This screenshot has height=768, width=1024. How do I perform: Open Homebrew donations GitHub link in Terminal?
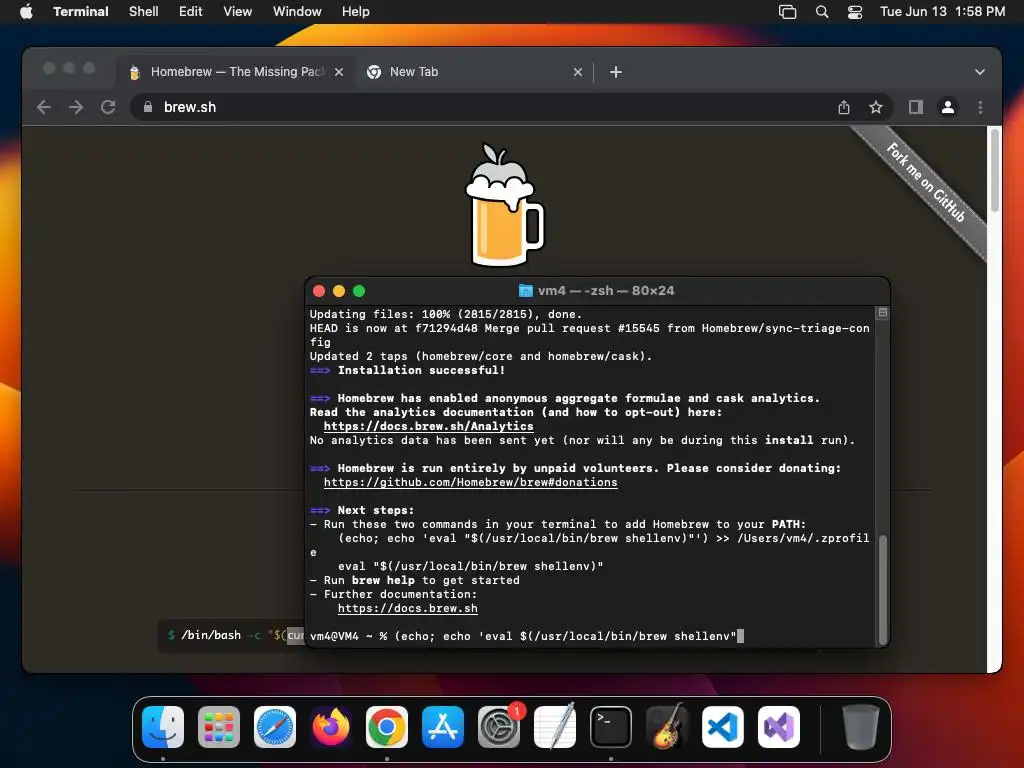point(470,483)
